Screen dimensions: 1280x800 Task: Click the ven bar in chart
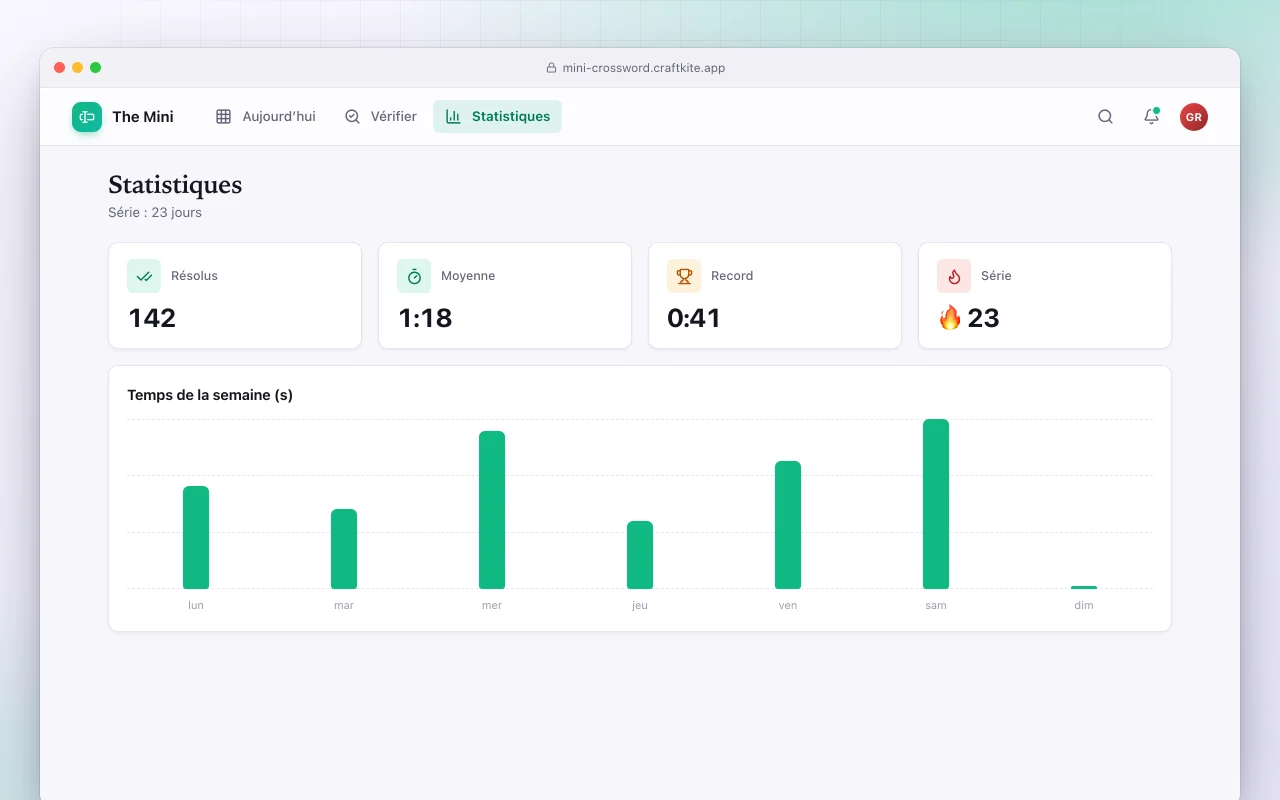(x=788, y=525)
